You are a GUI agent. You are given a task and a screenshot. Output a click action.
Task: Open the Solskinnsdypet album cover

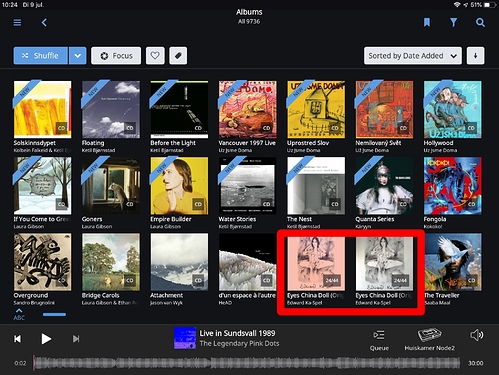[42, 109]
